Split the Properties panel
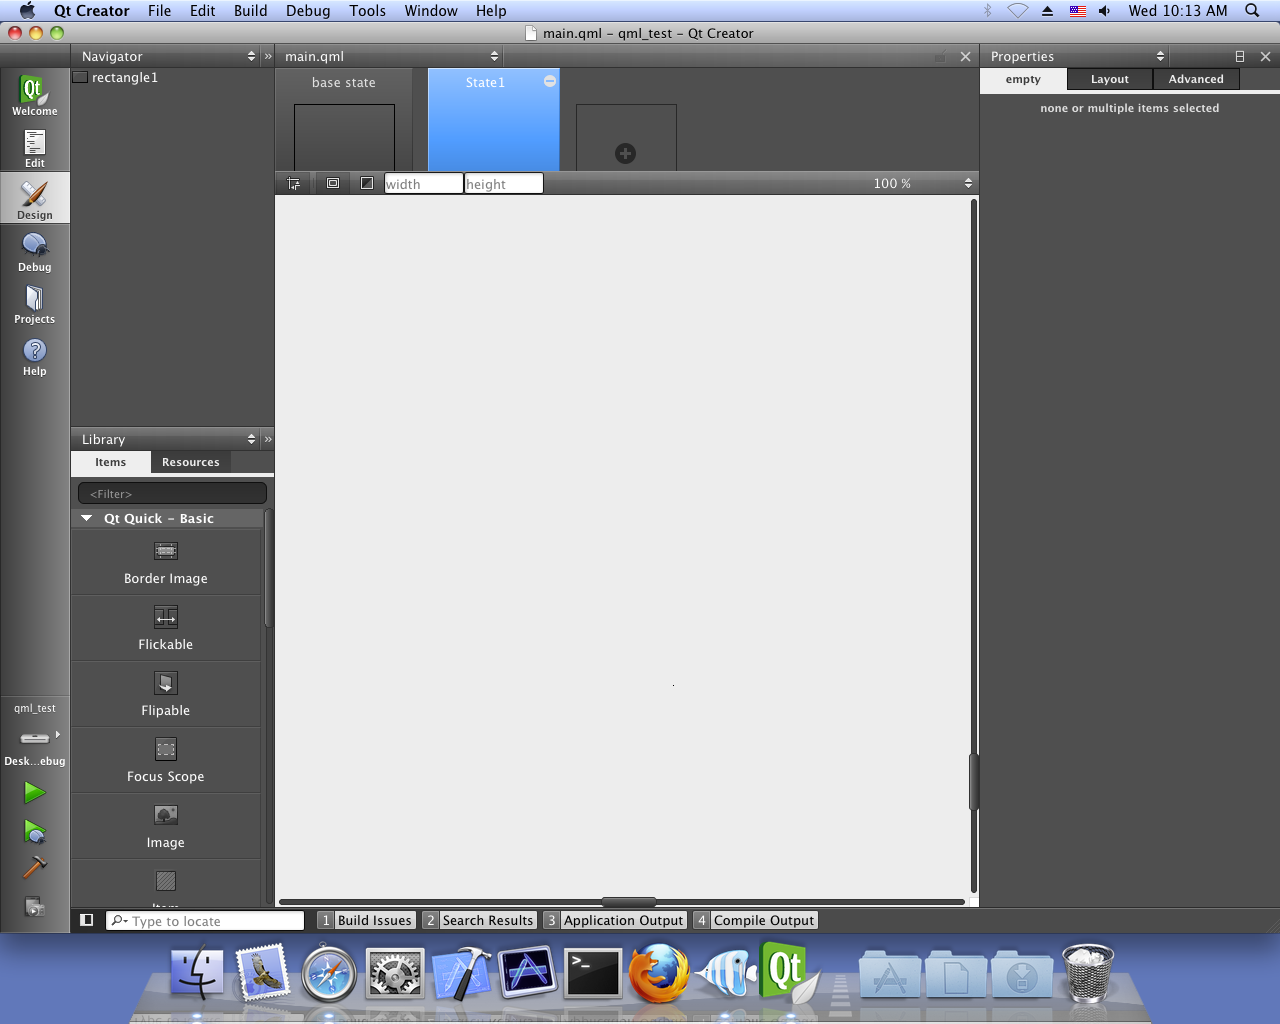Image resolution: width=1280 pixels, height=1024 pixels. [x=1240, y=56]
